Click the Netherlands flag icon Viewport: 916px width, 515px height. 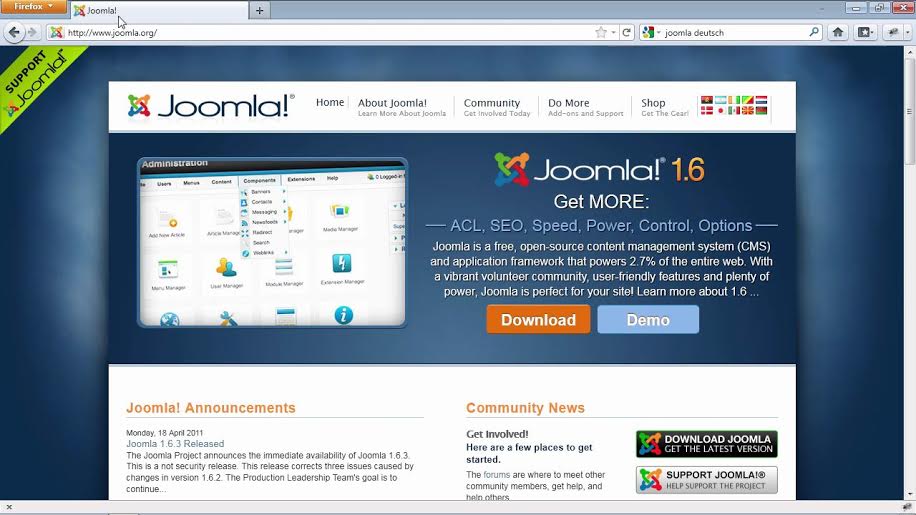(x=761, y=100)
